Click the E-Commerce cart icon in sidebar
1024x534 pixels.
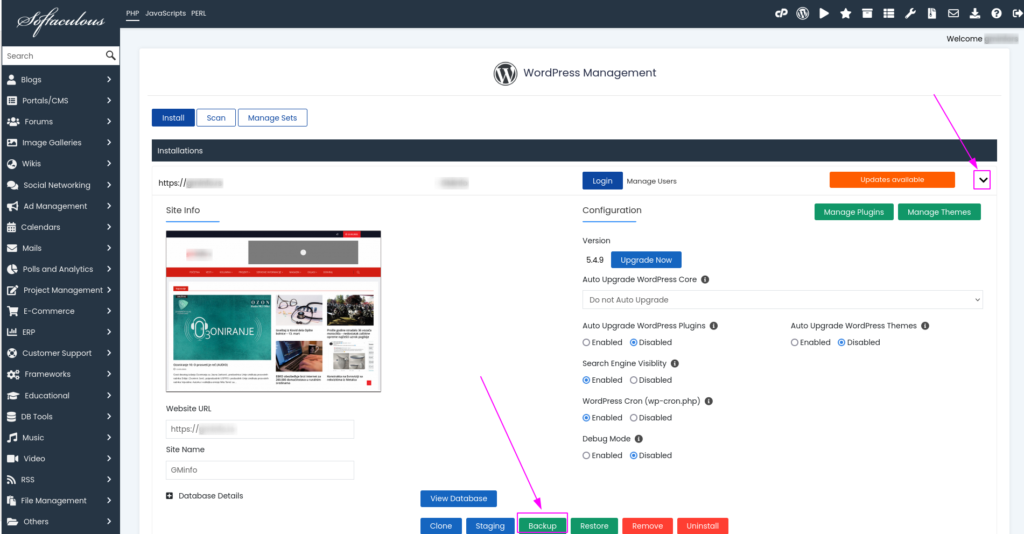[12, 311]
